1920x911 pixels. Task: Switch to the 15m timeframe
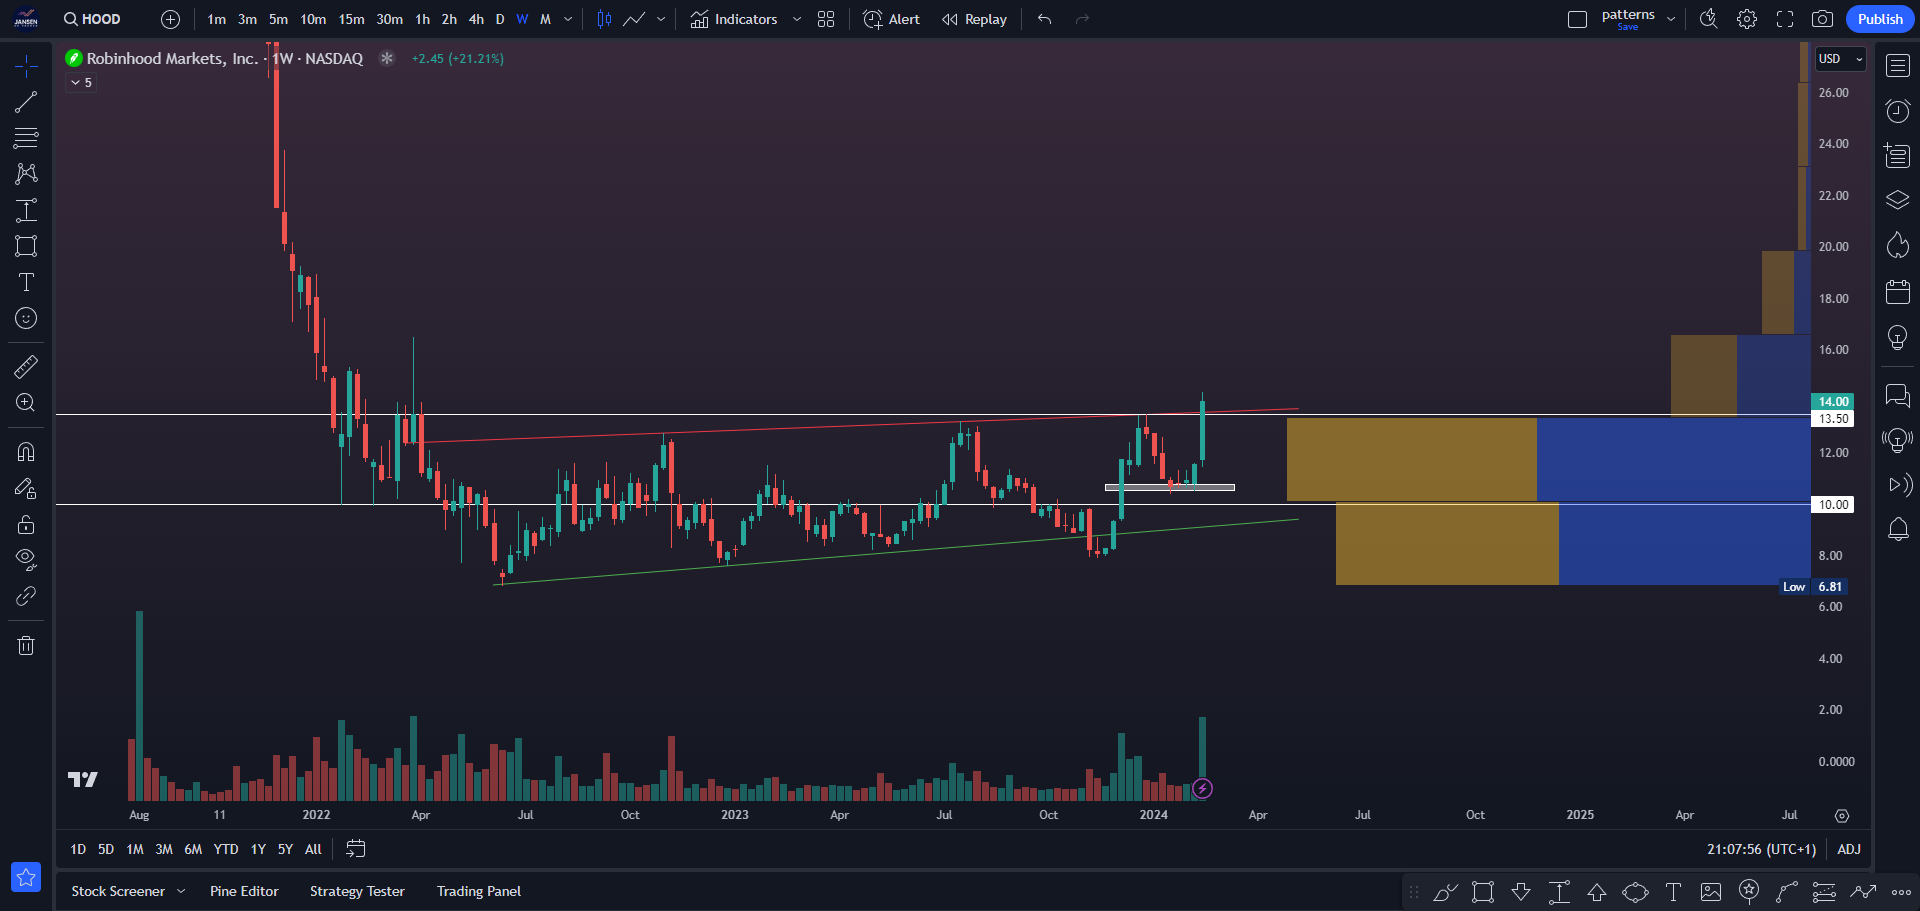click(351, 19)
